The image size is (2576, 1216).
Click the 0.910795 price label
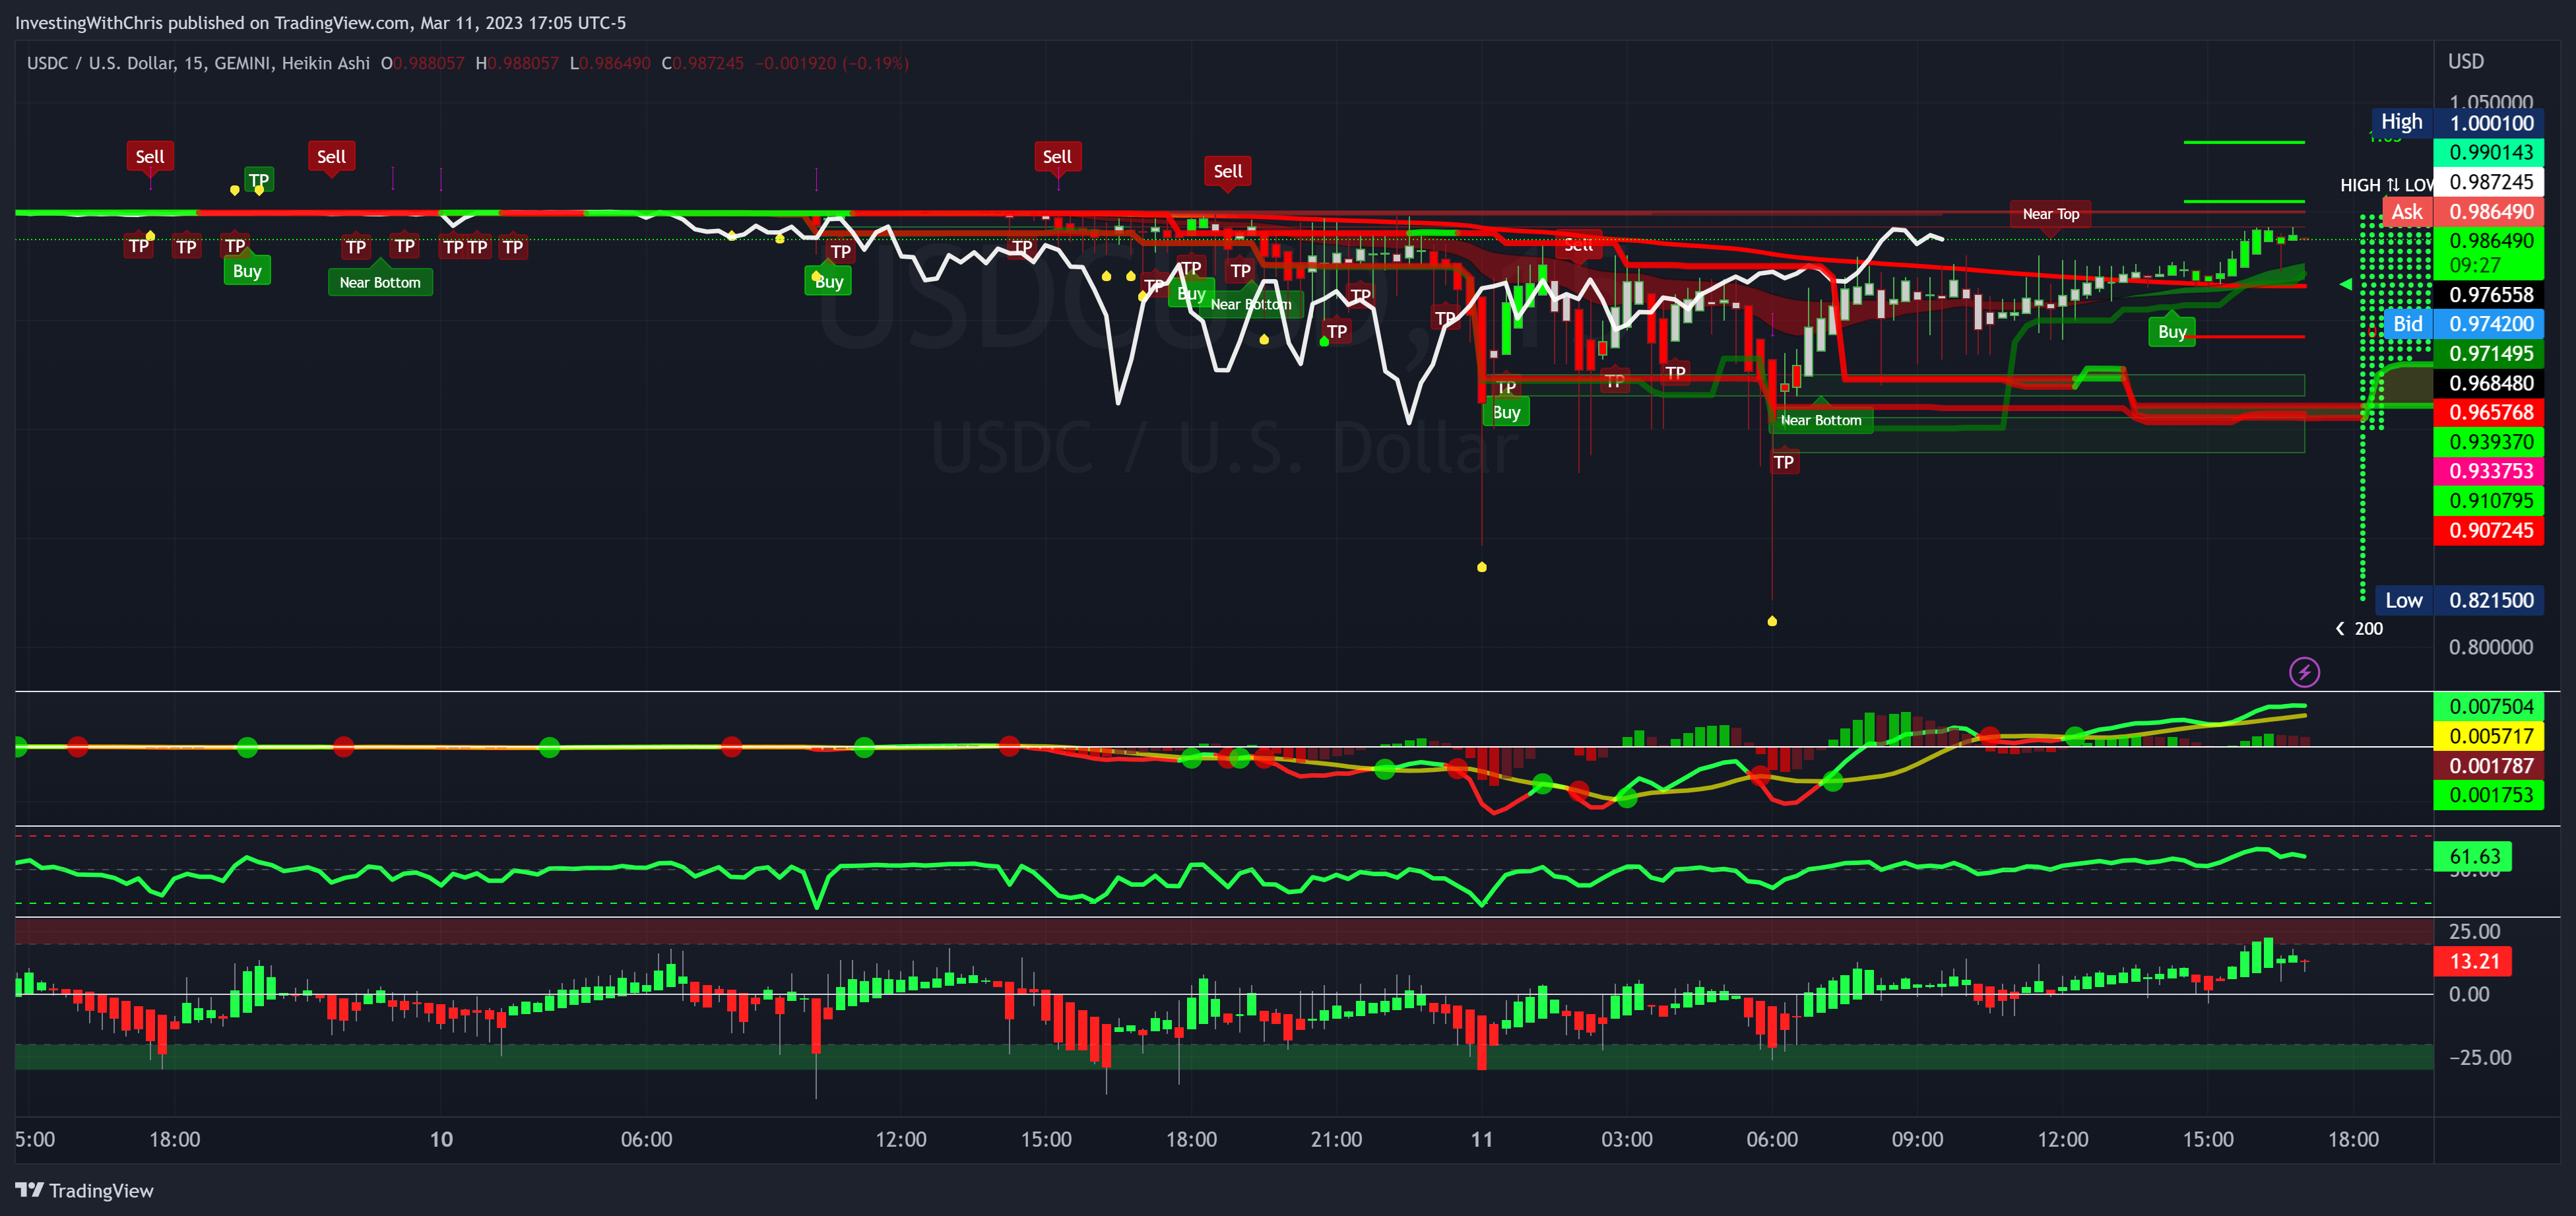2489,501
